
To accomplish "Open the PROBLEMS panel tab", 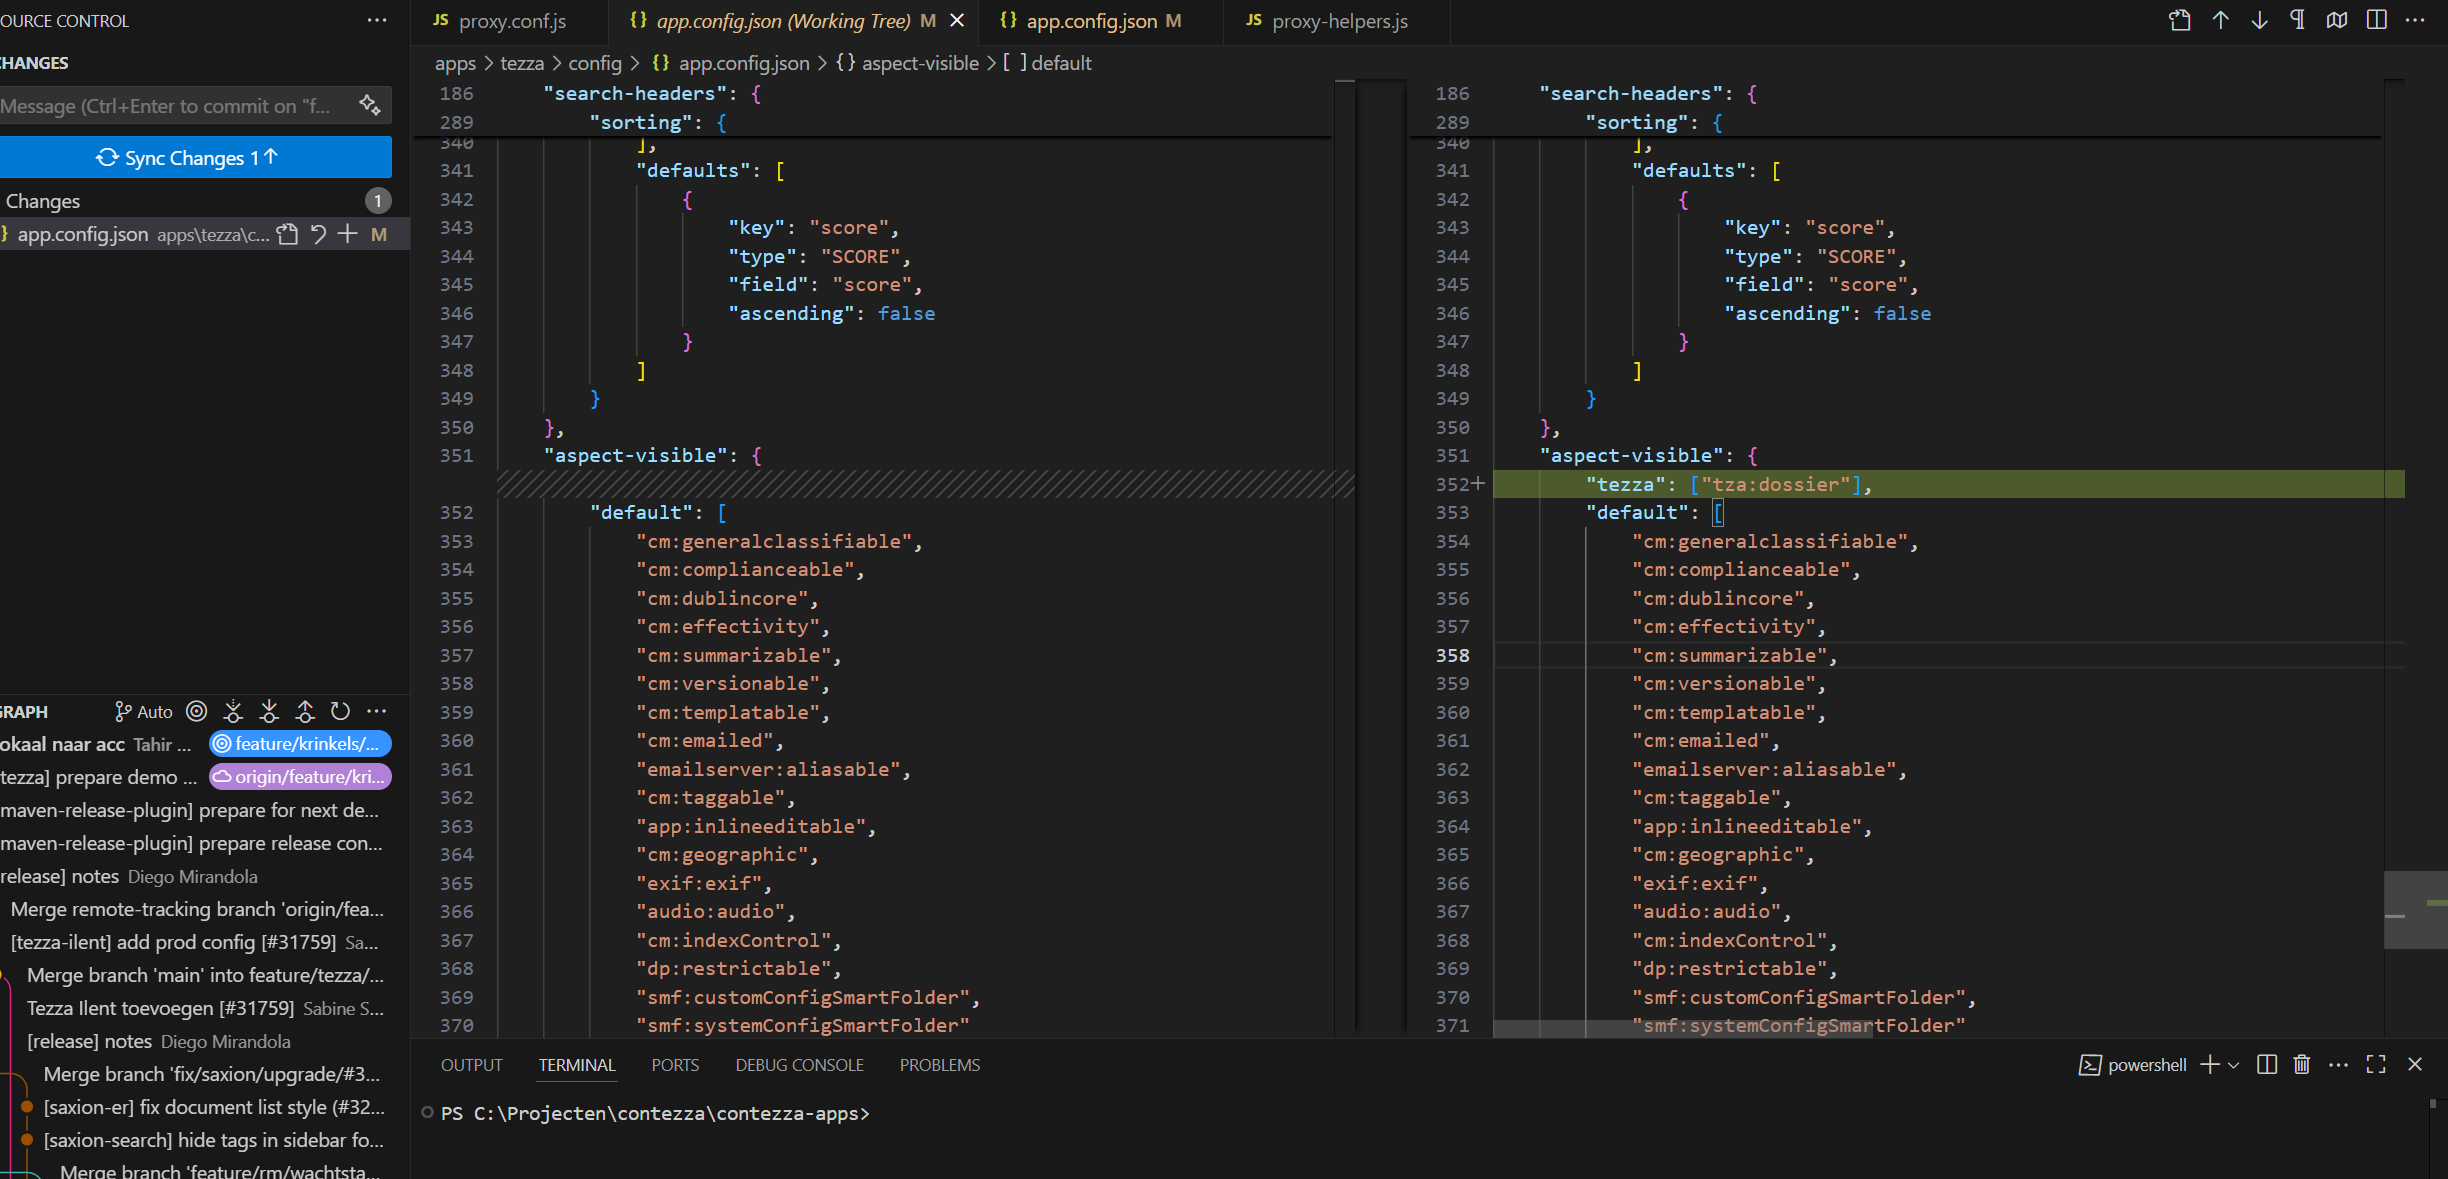I will tap(939, 1065).
